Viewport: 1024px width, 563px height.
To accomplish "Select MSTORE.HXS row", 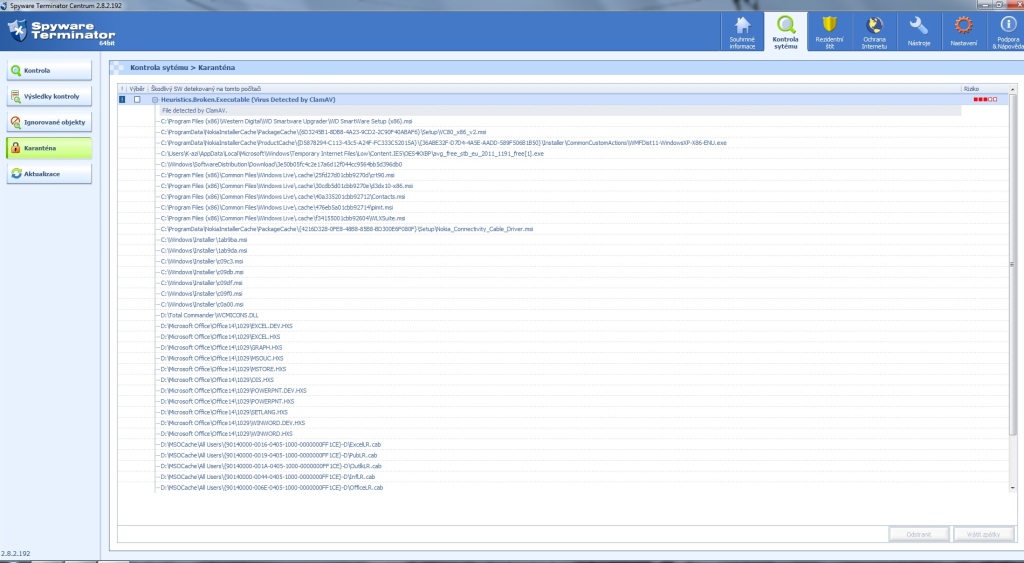I will [223, 369].
